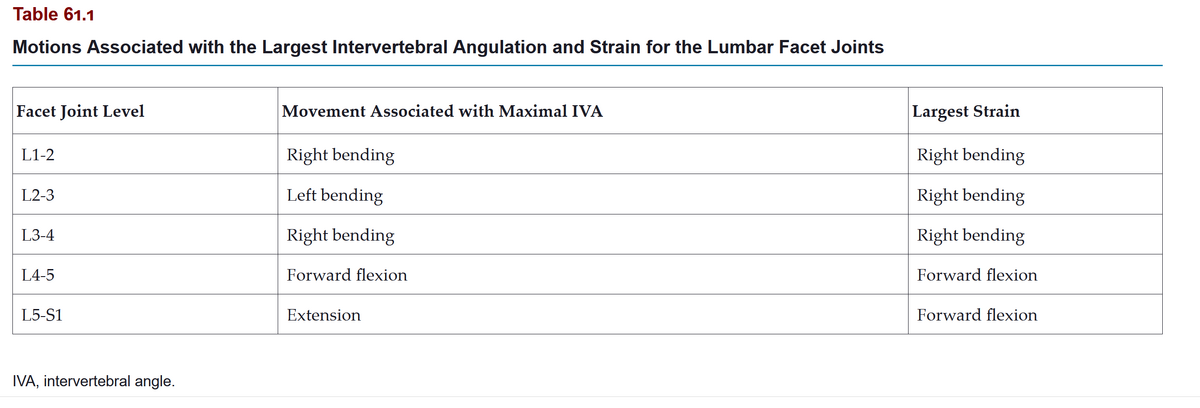Select the "Left bending" cell
Image resolution: width=1200 pixels, height=408 pixels.
[x=334, y=195]
